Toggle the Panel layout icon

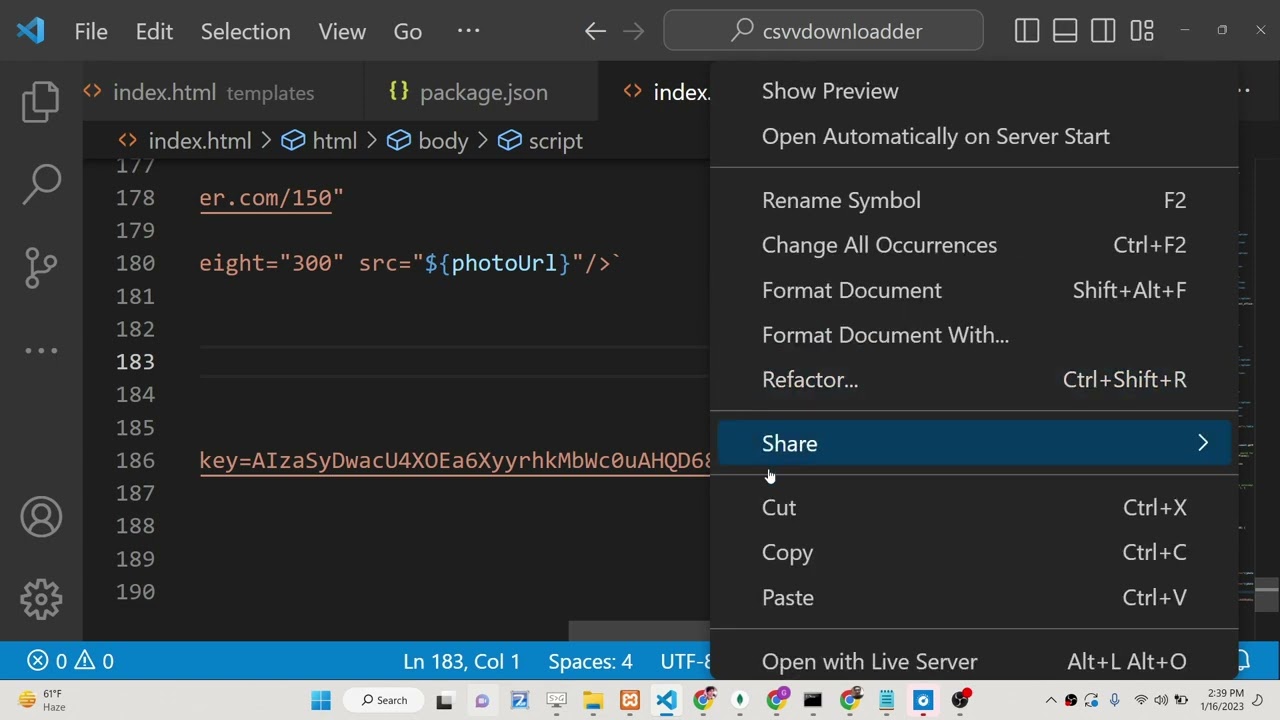[1065, 31]
